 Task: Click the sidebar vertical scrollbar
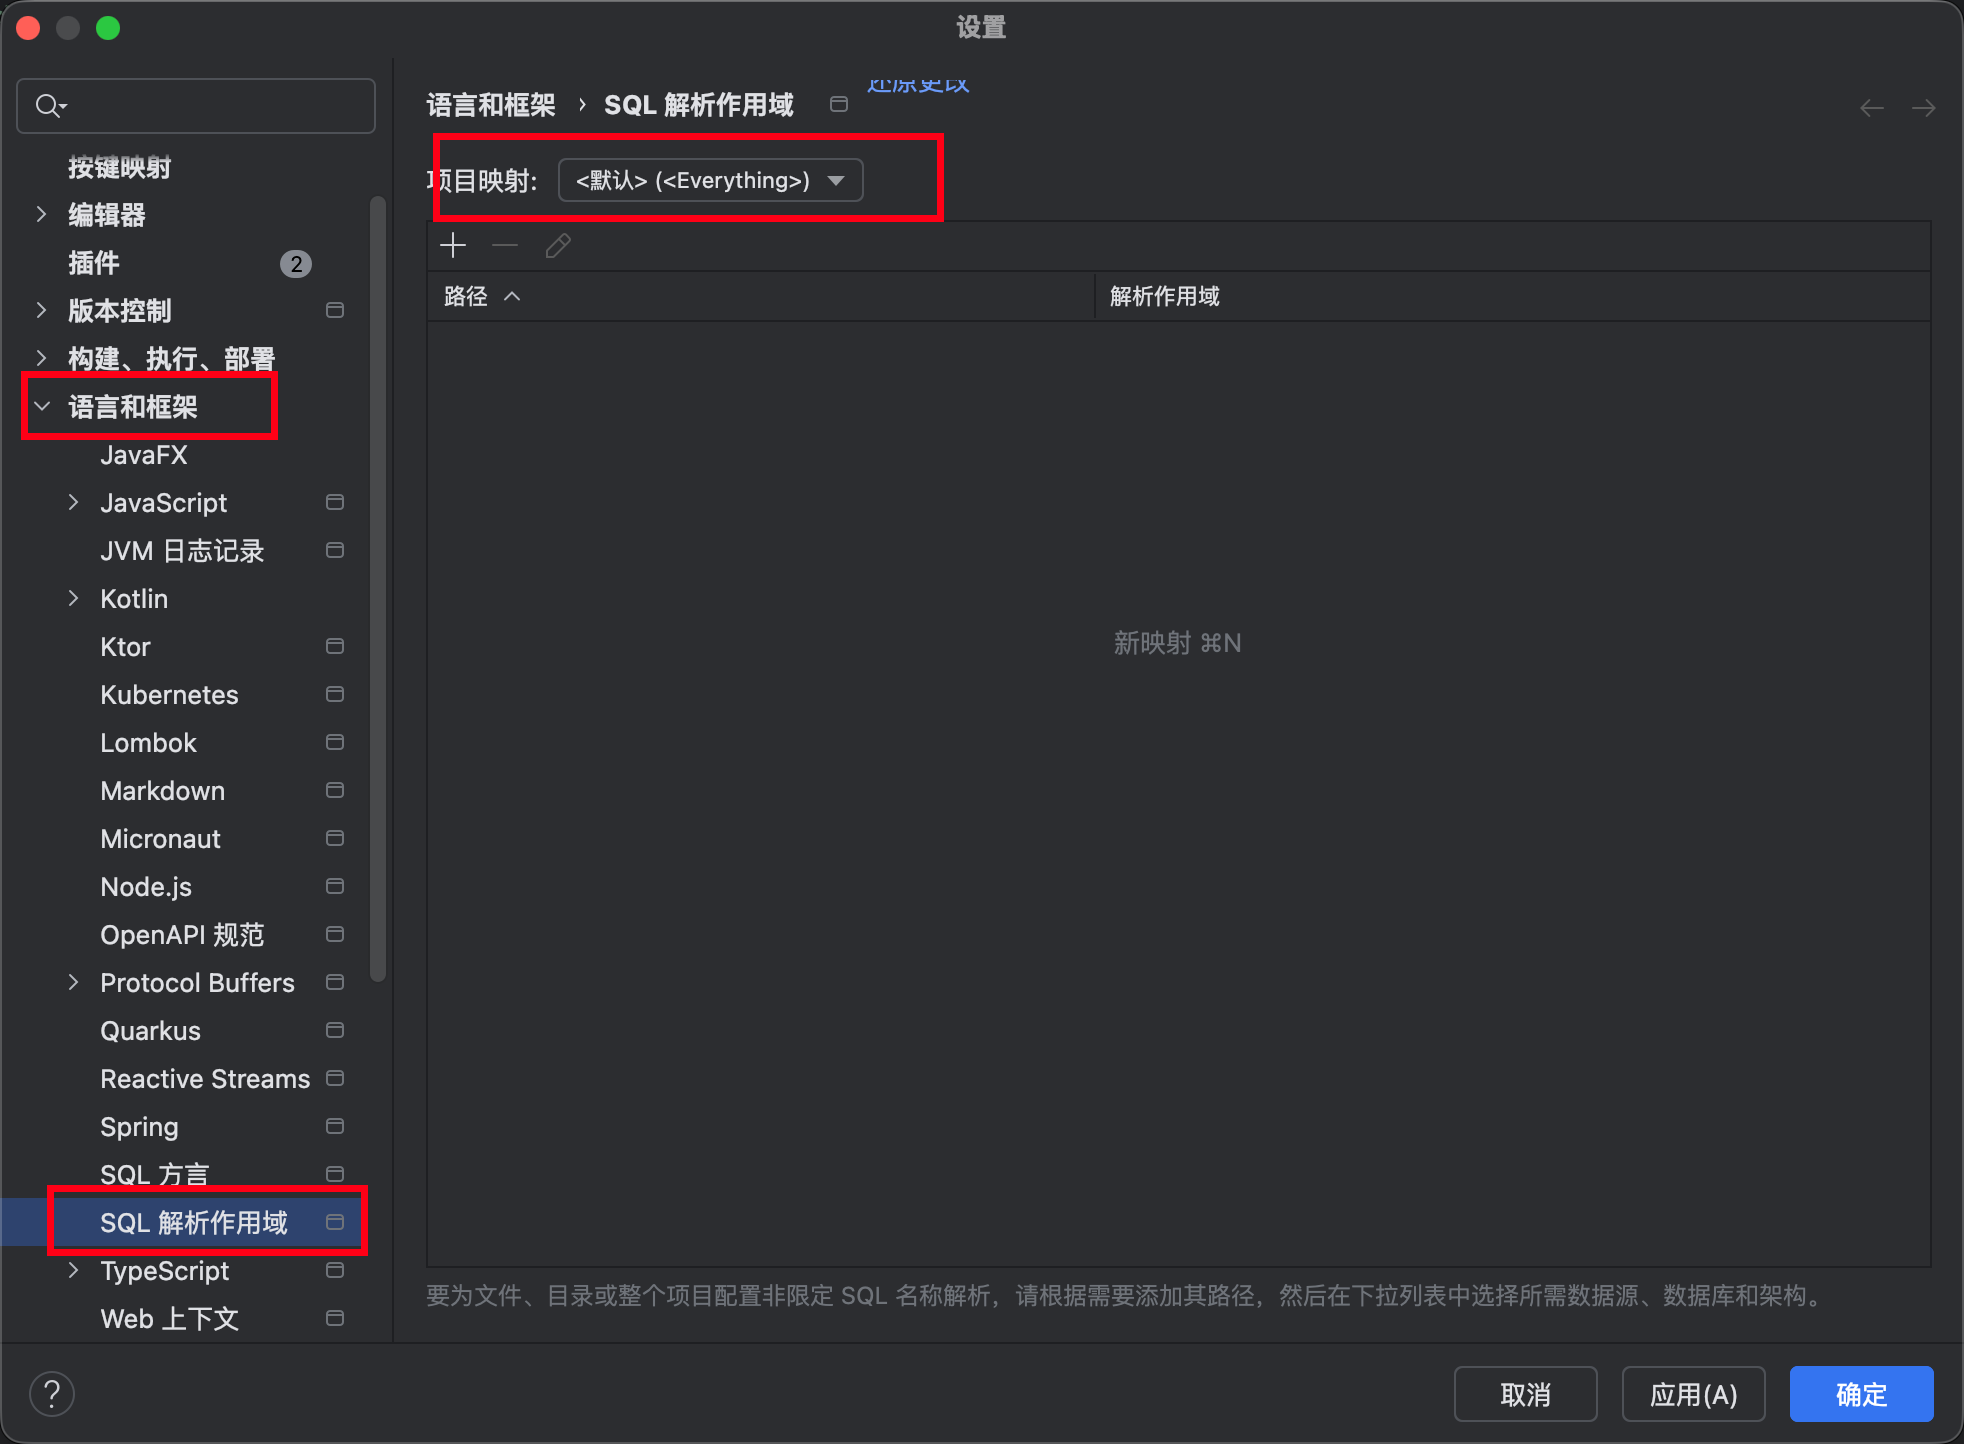(378, 590)
